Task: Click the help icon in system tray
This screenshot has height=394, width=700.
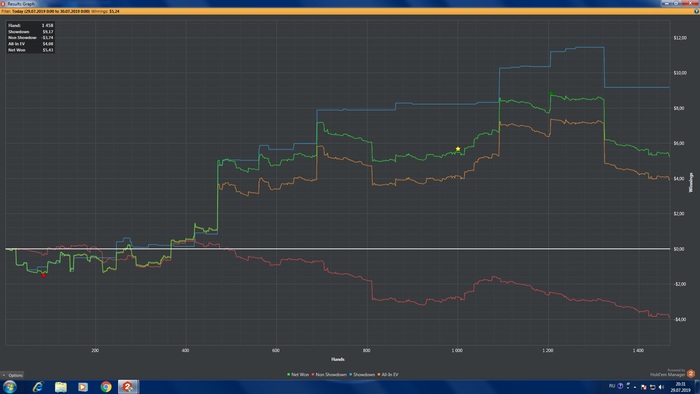Action: 620,386
